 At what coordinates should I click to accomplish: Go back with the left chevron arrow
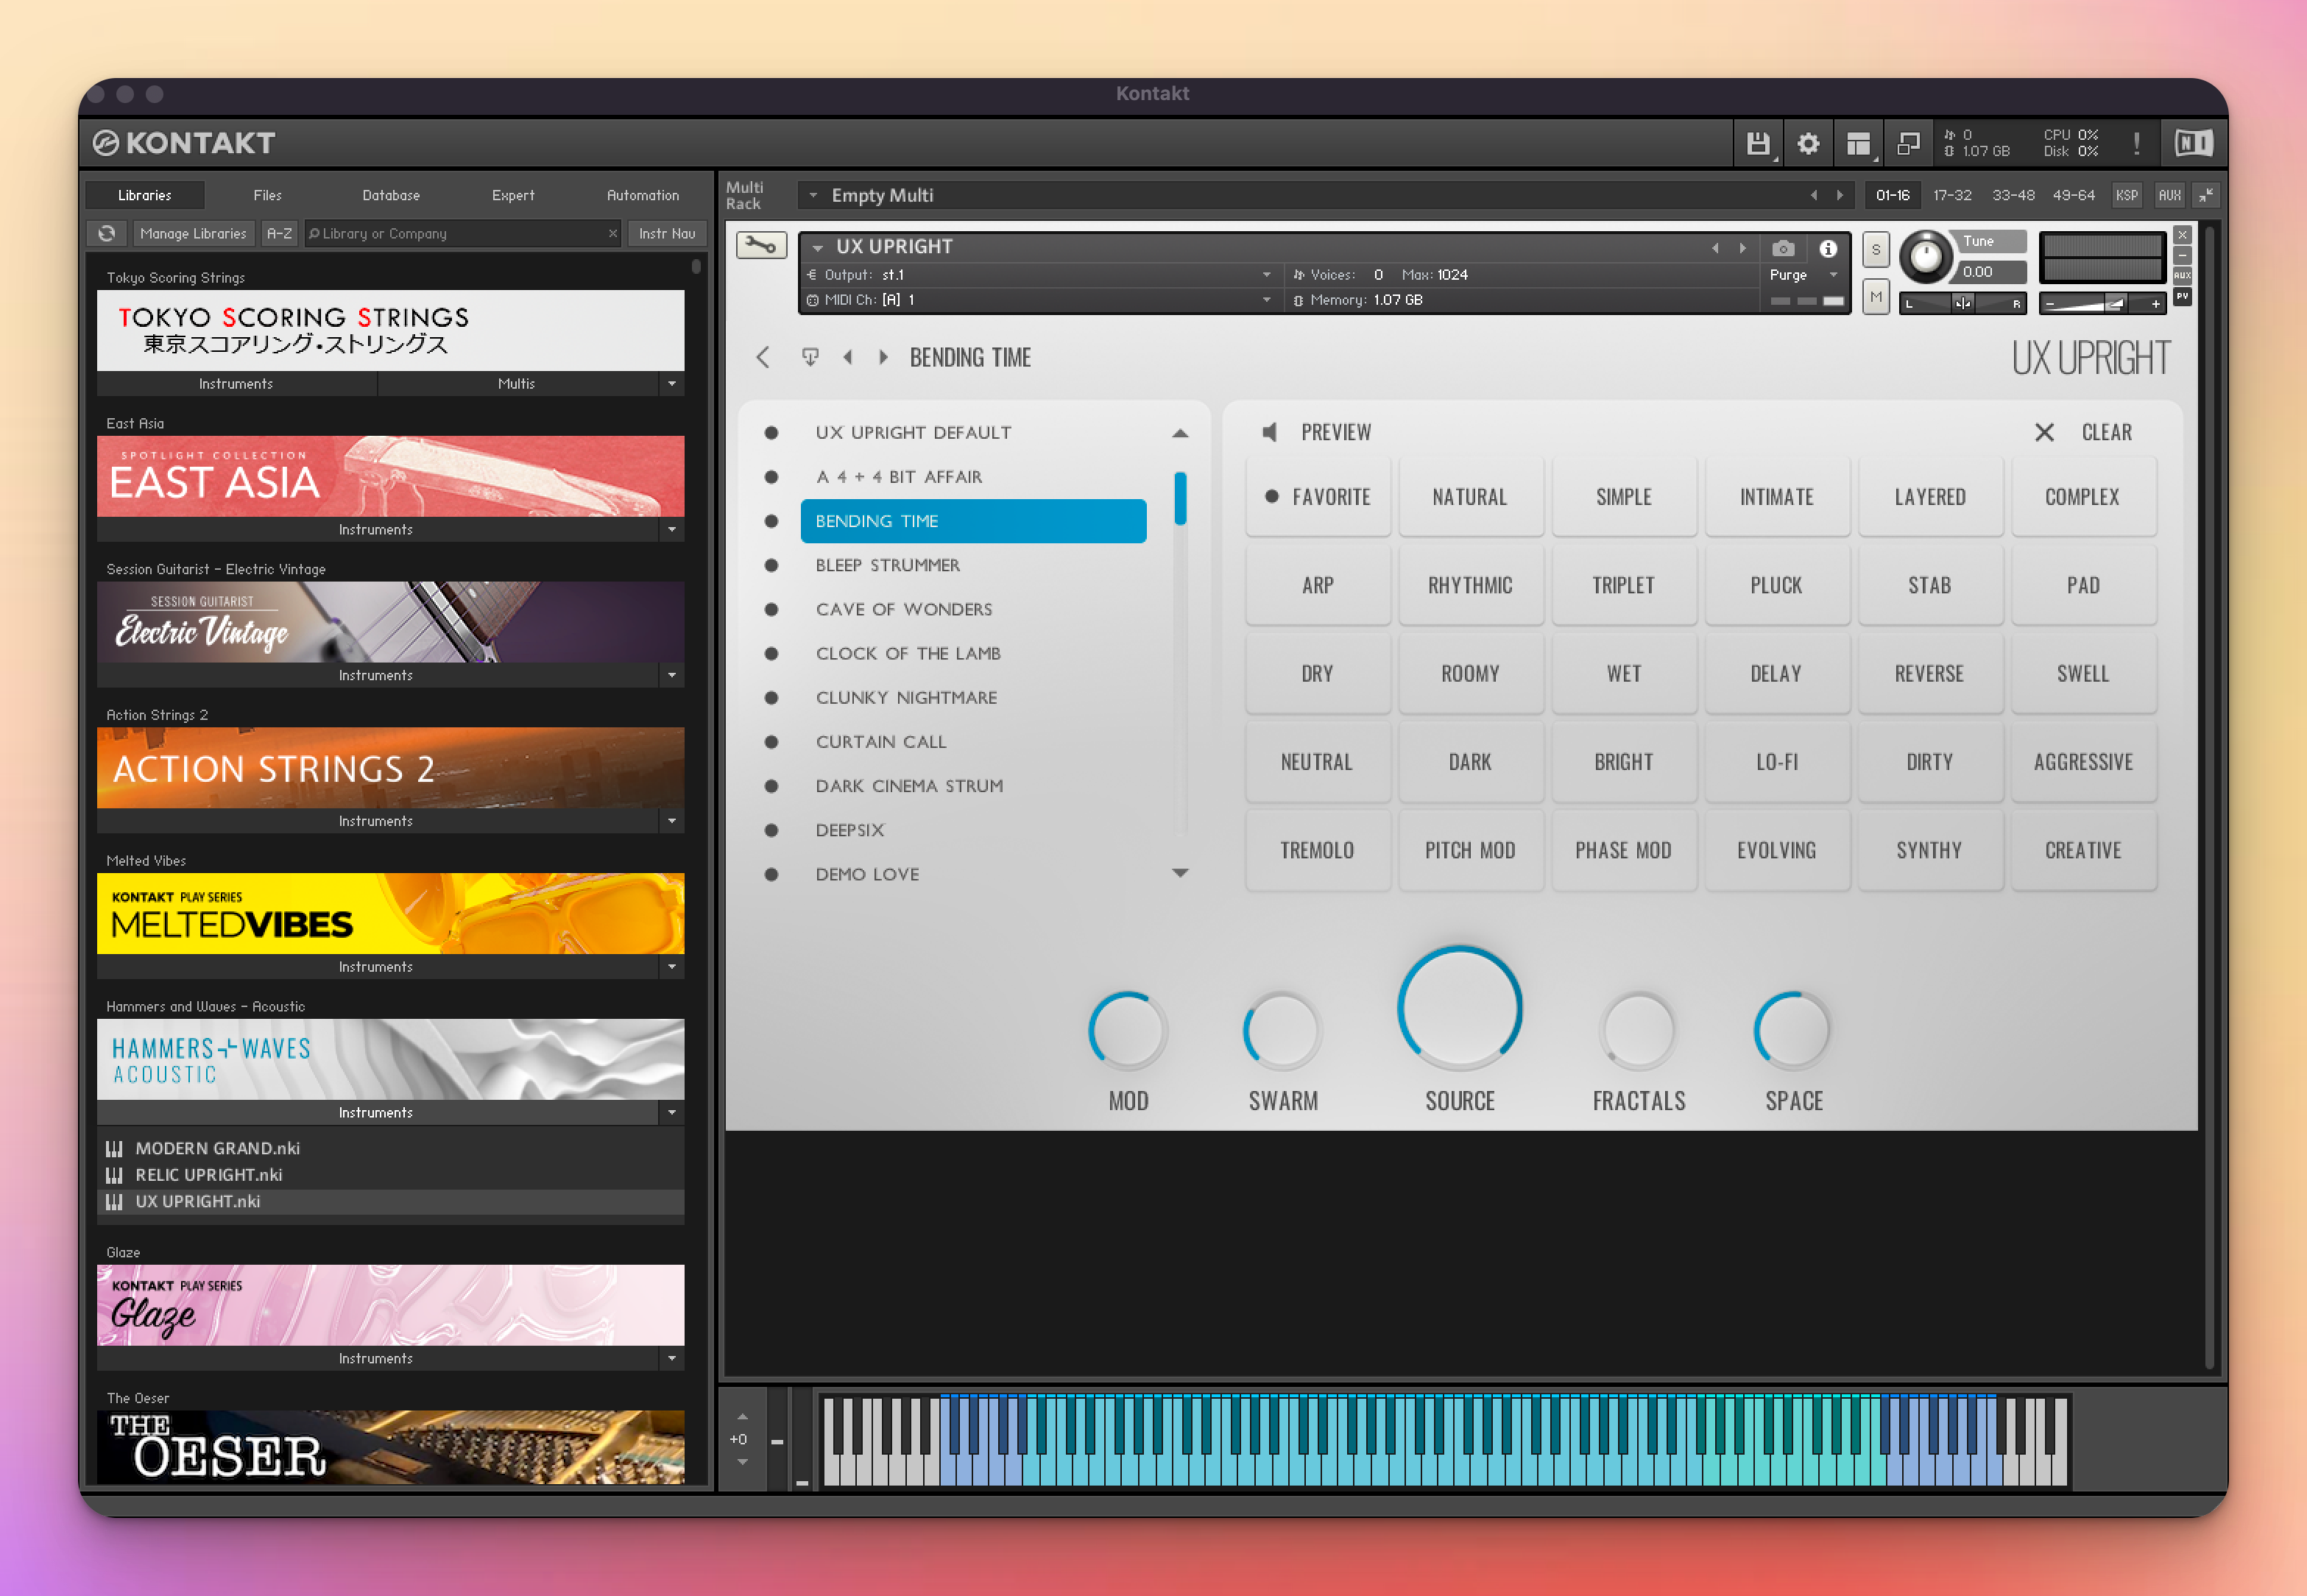coord(763,357)
